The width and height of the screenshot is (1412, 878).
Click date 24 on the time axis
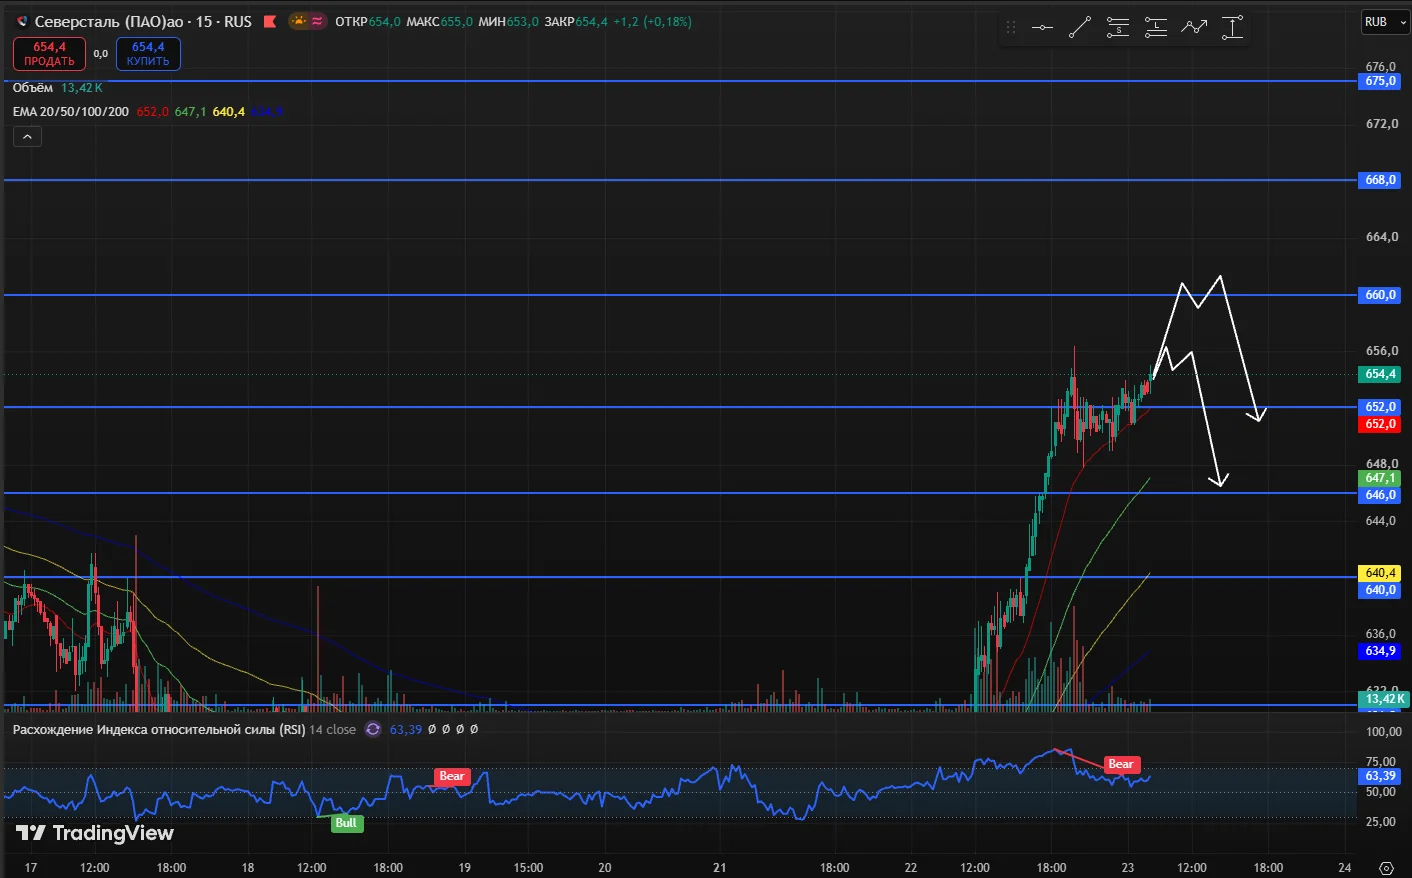1345,868
